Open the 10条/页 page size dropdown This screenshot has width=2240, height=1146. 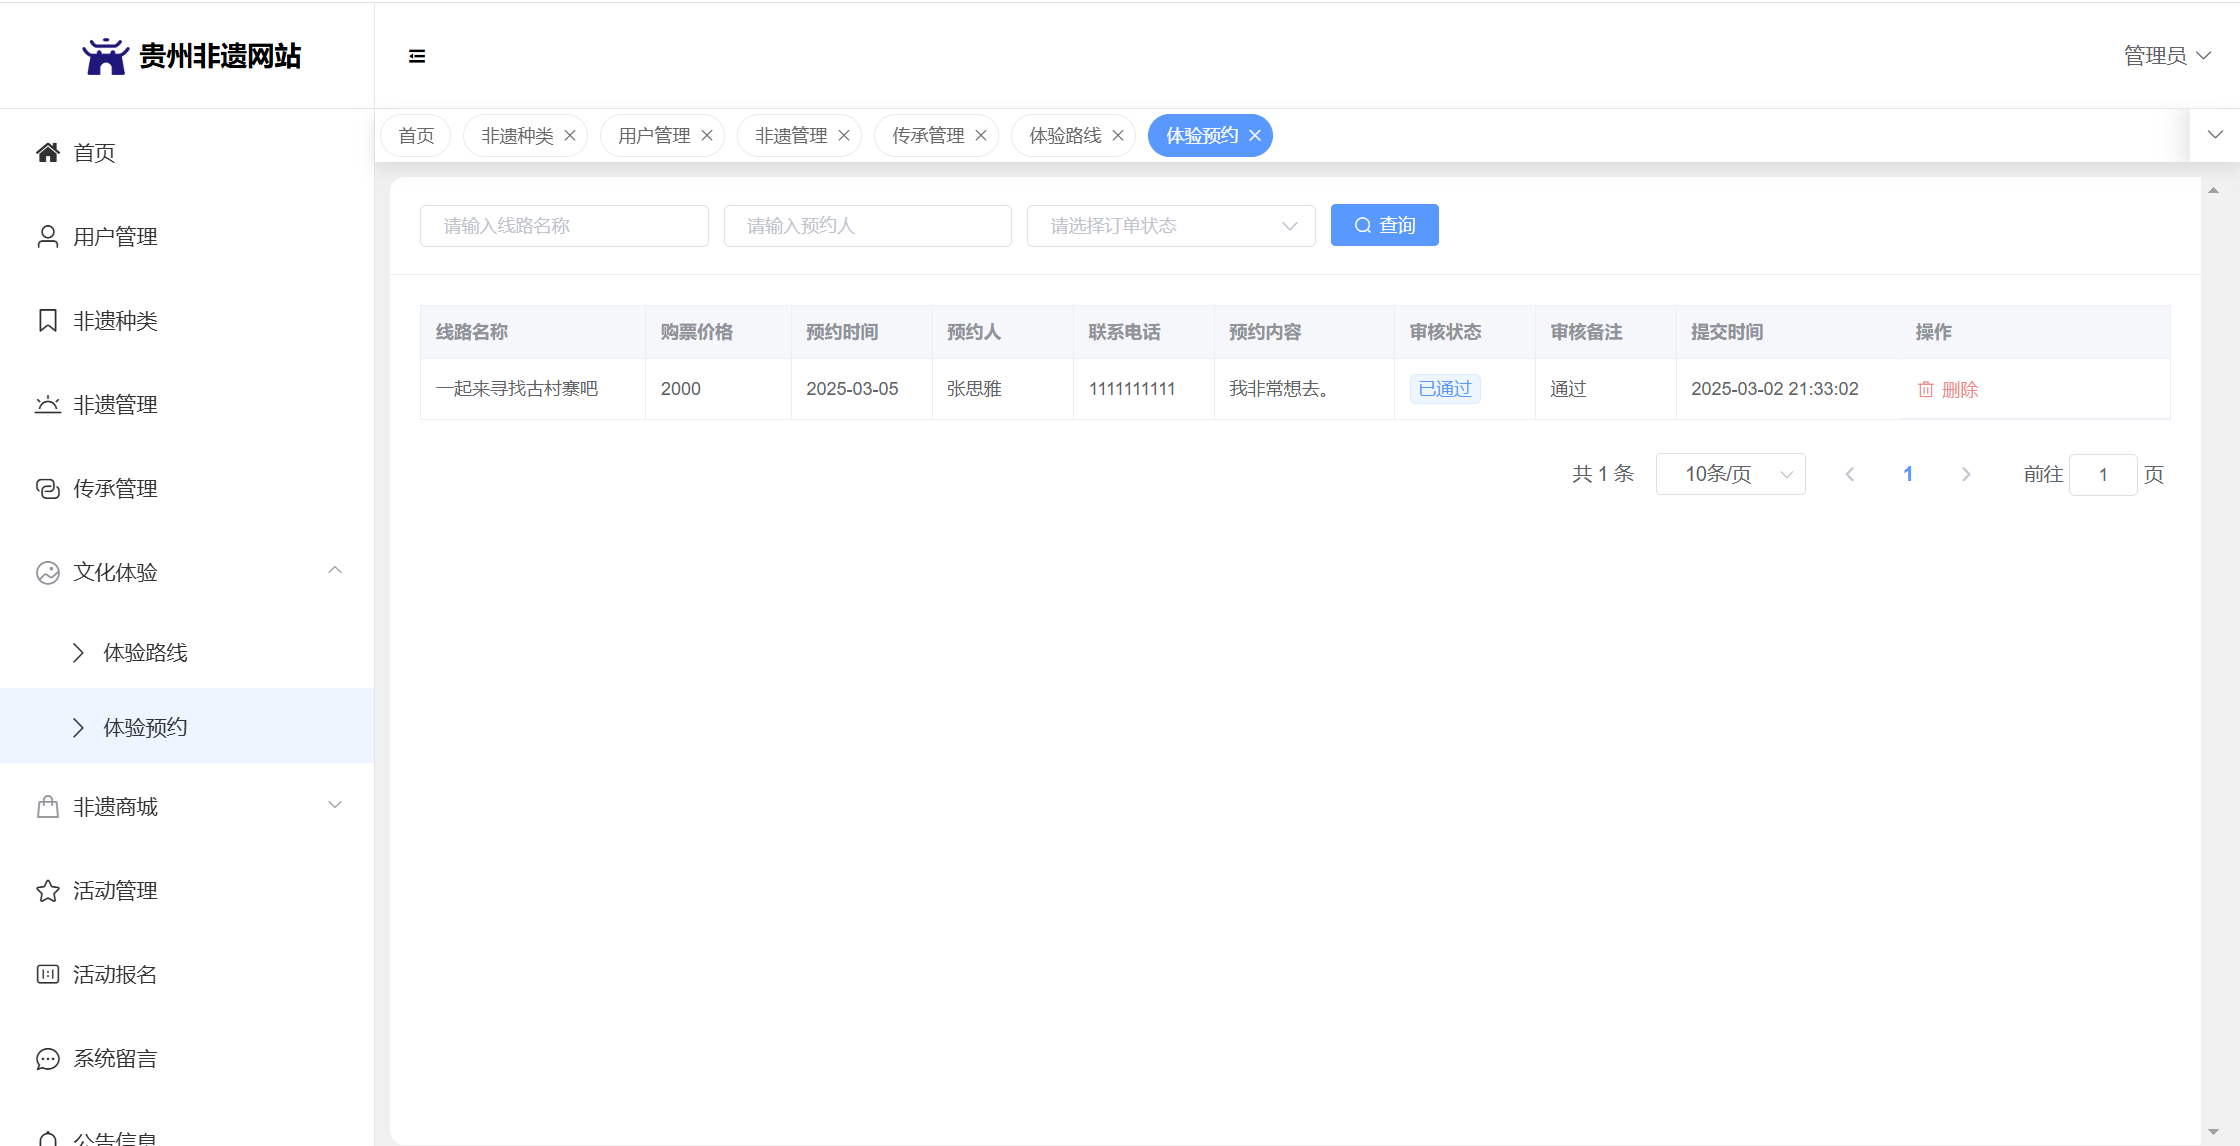click(1730, 474)
